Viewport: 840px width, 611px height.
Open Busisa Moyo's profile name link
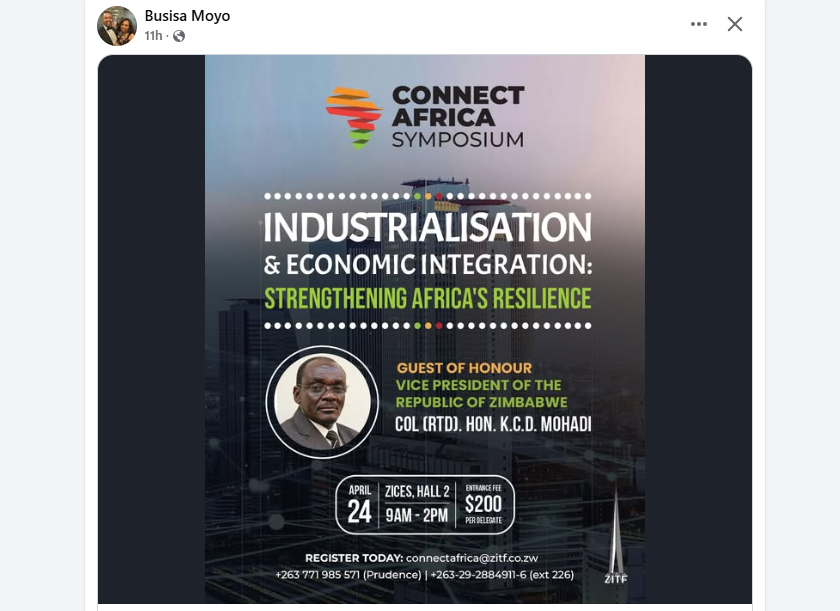(x=187, y=16)
